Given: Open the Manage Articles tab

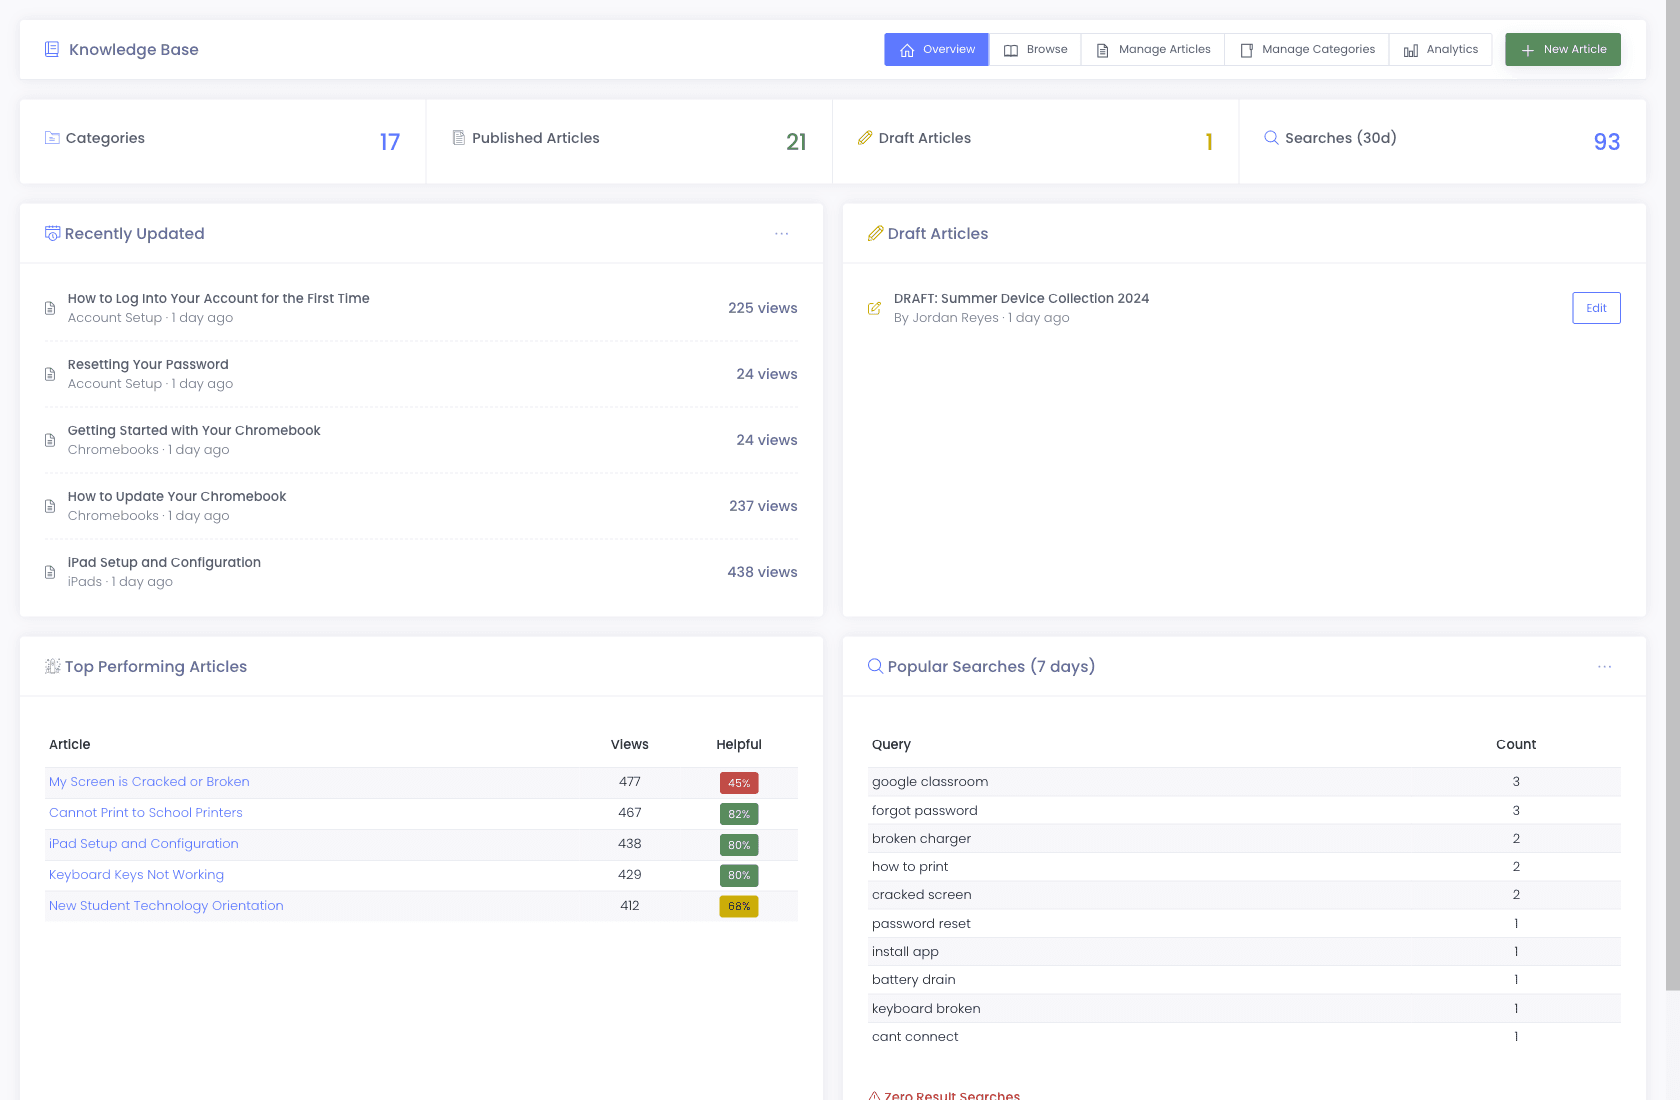Looking at the screenshot, I should (x=1153, y=50).
